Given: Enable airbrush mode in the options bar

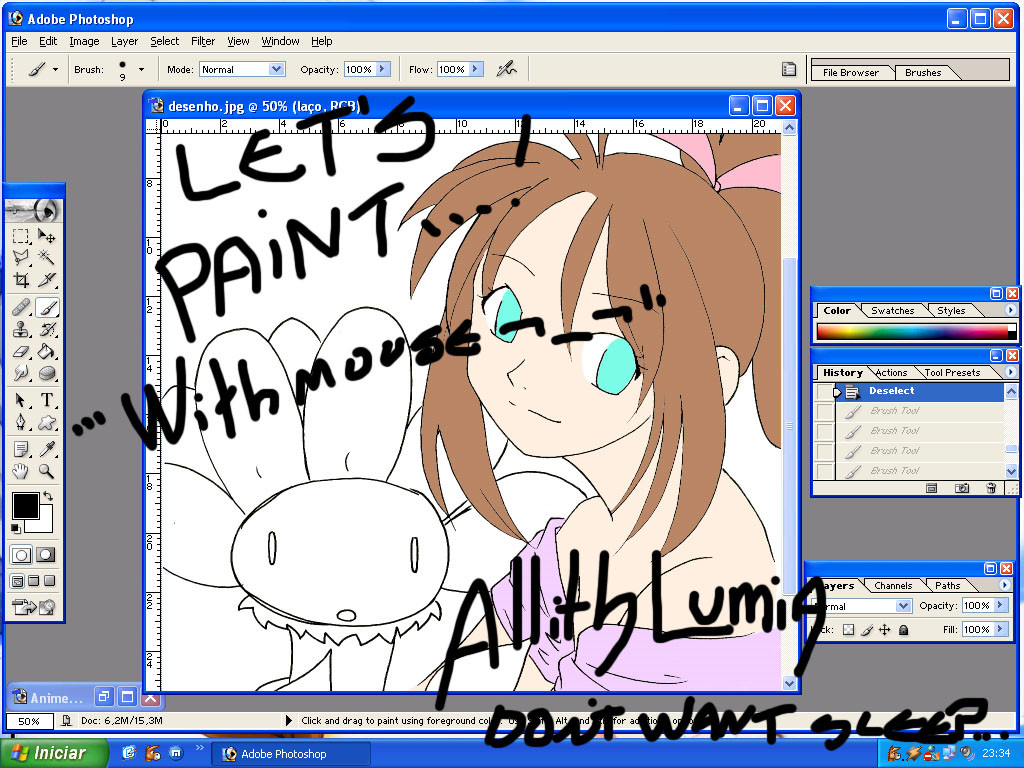Looking at the screenshot, I should pyautogui.click(x=506, y=69).
